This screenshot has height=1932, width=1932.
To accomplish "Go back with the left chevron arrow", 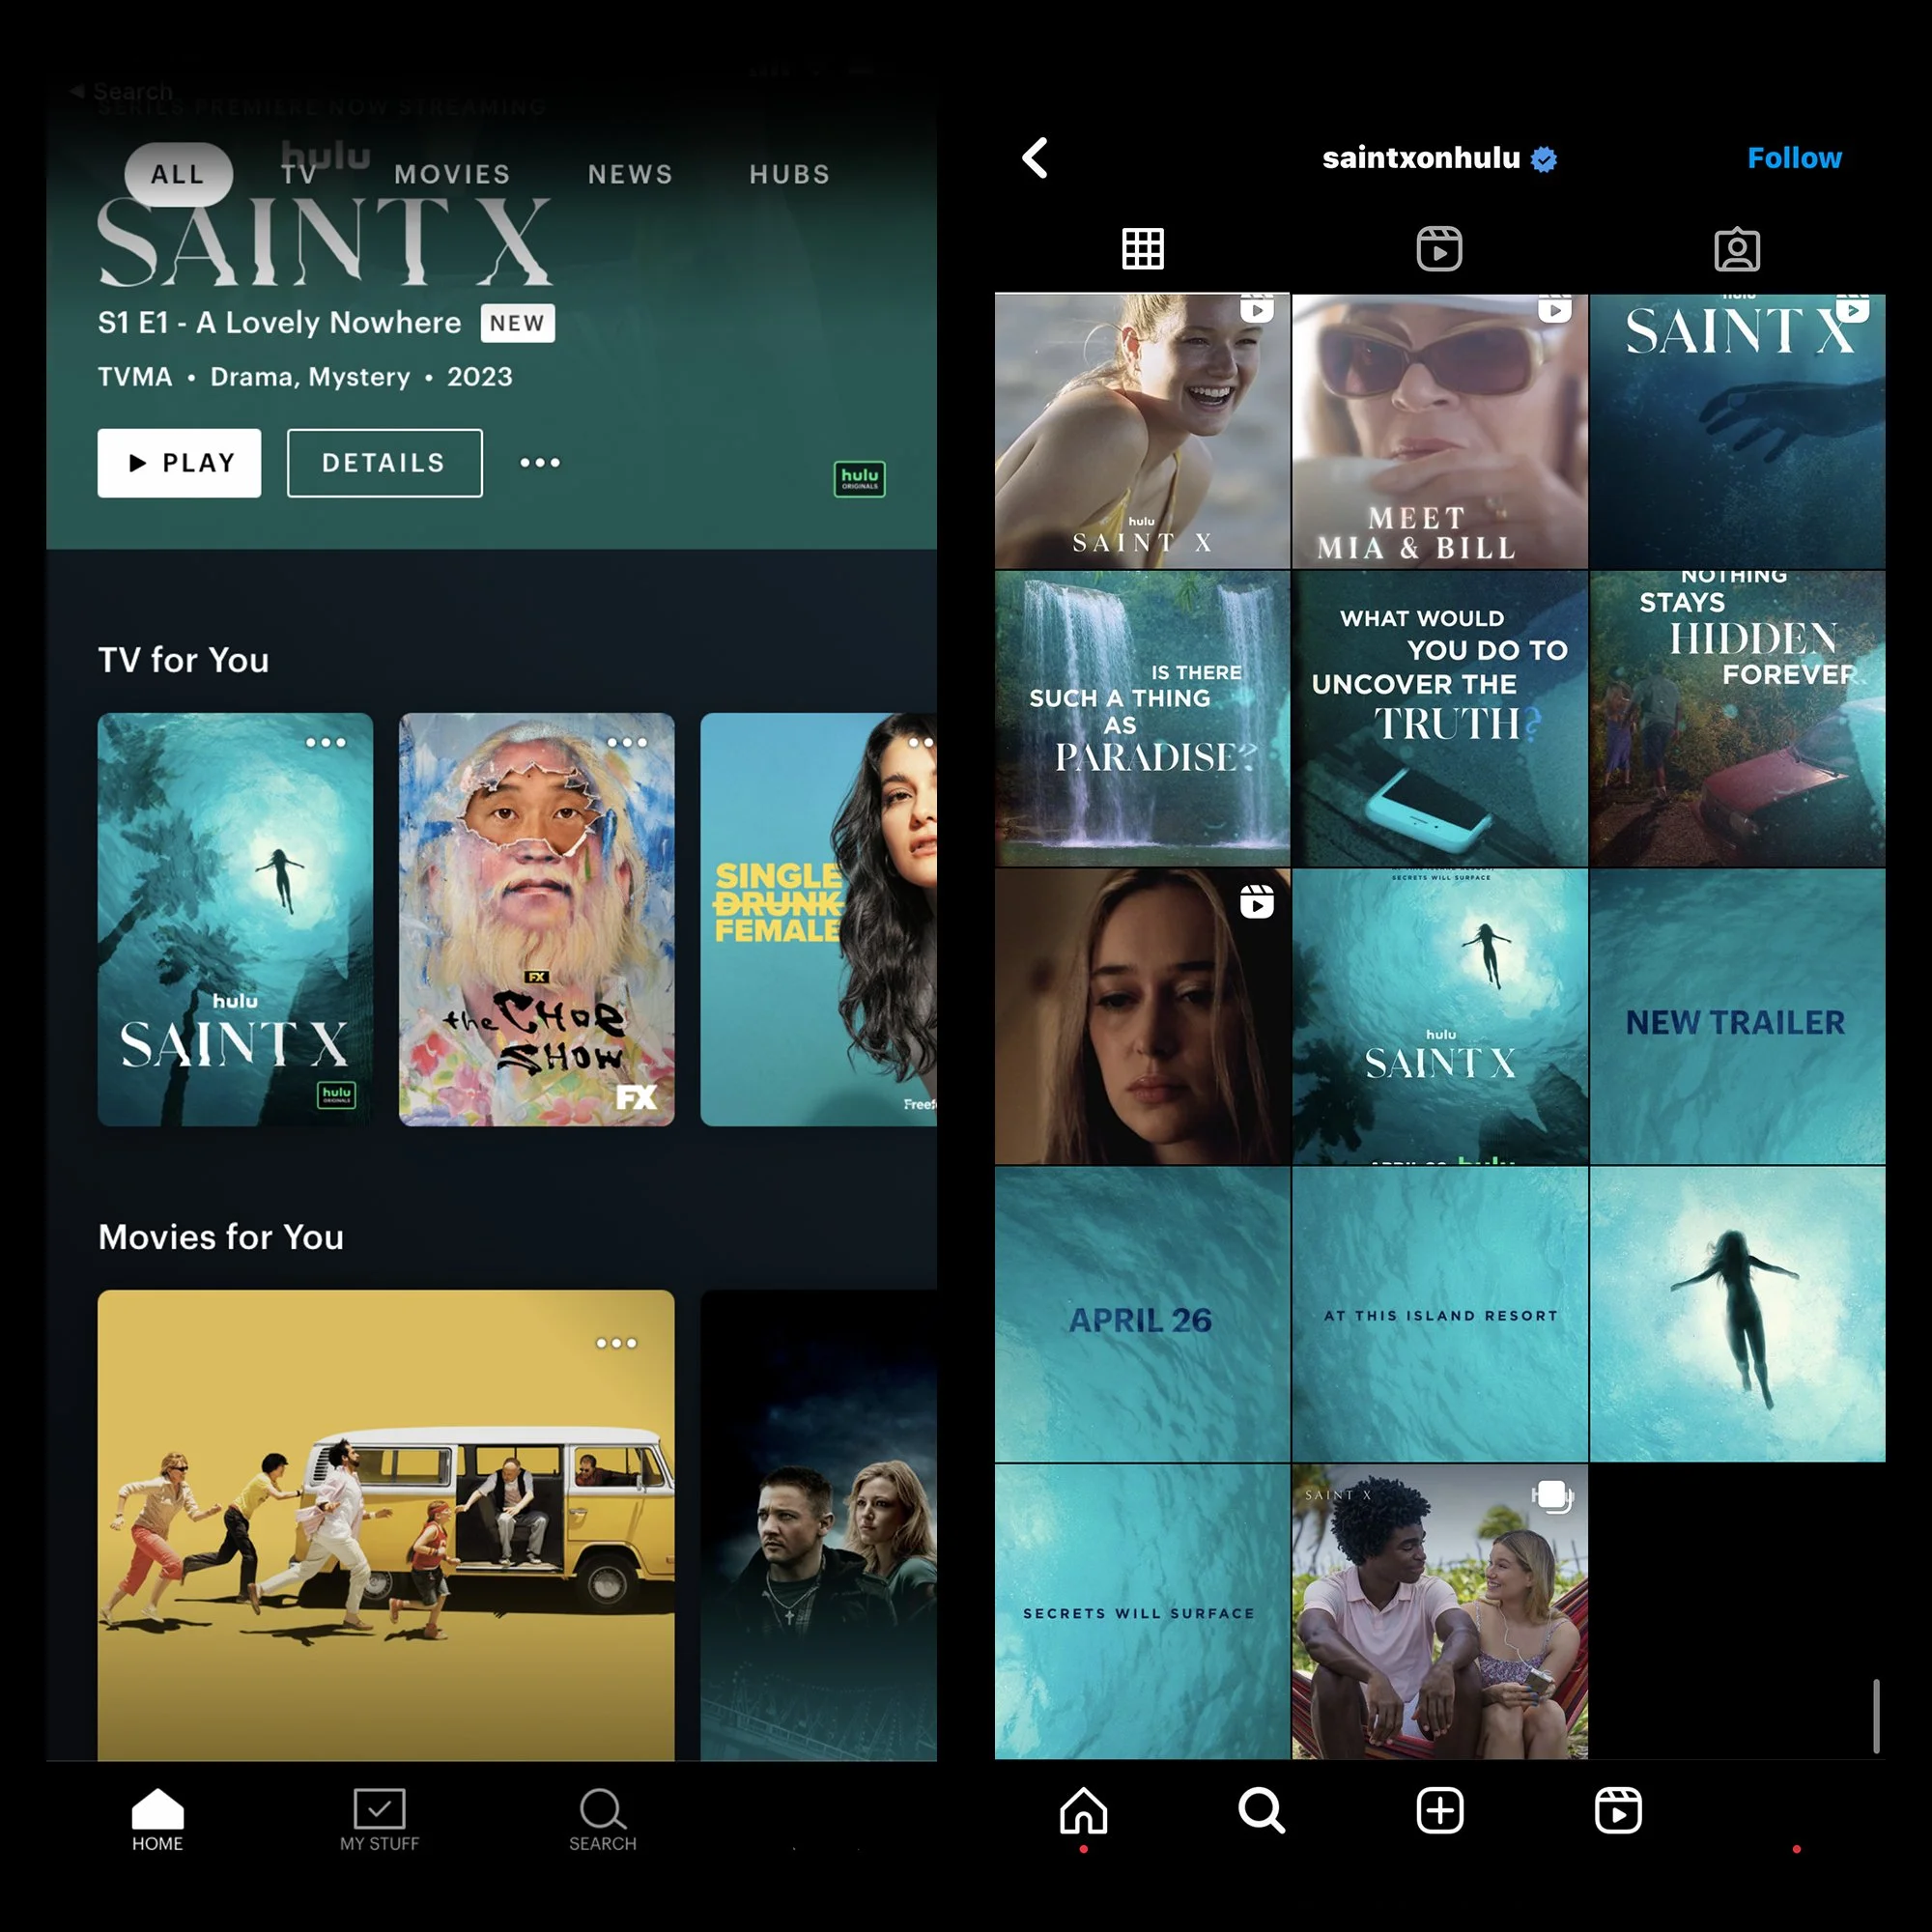I will pyautogui.click(x=1036, y=158).
